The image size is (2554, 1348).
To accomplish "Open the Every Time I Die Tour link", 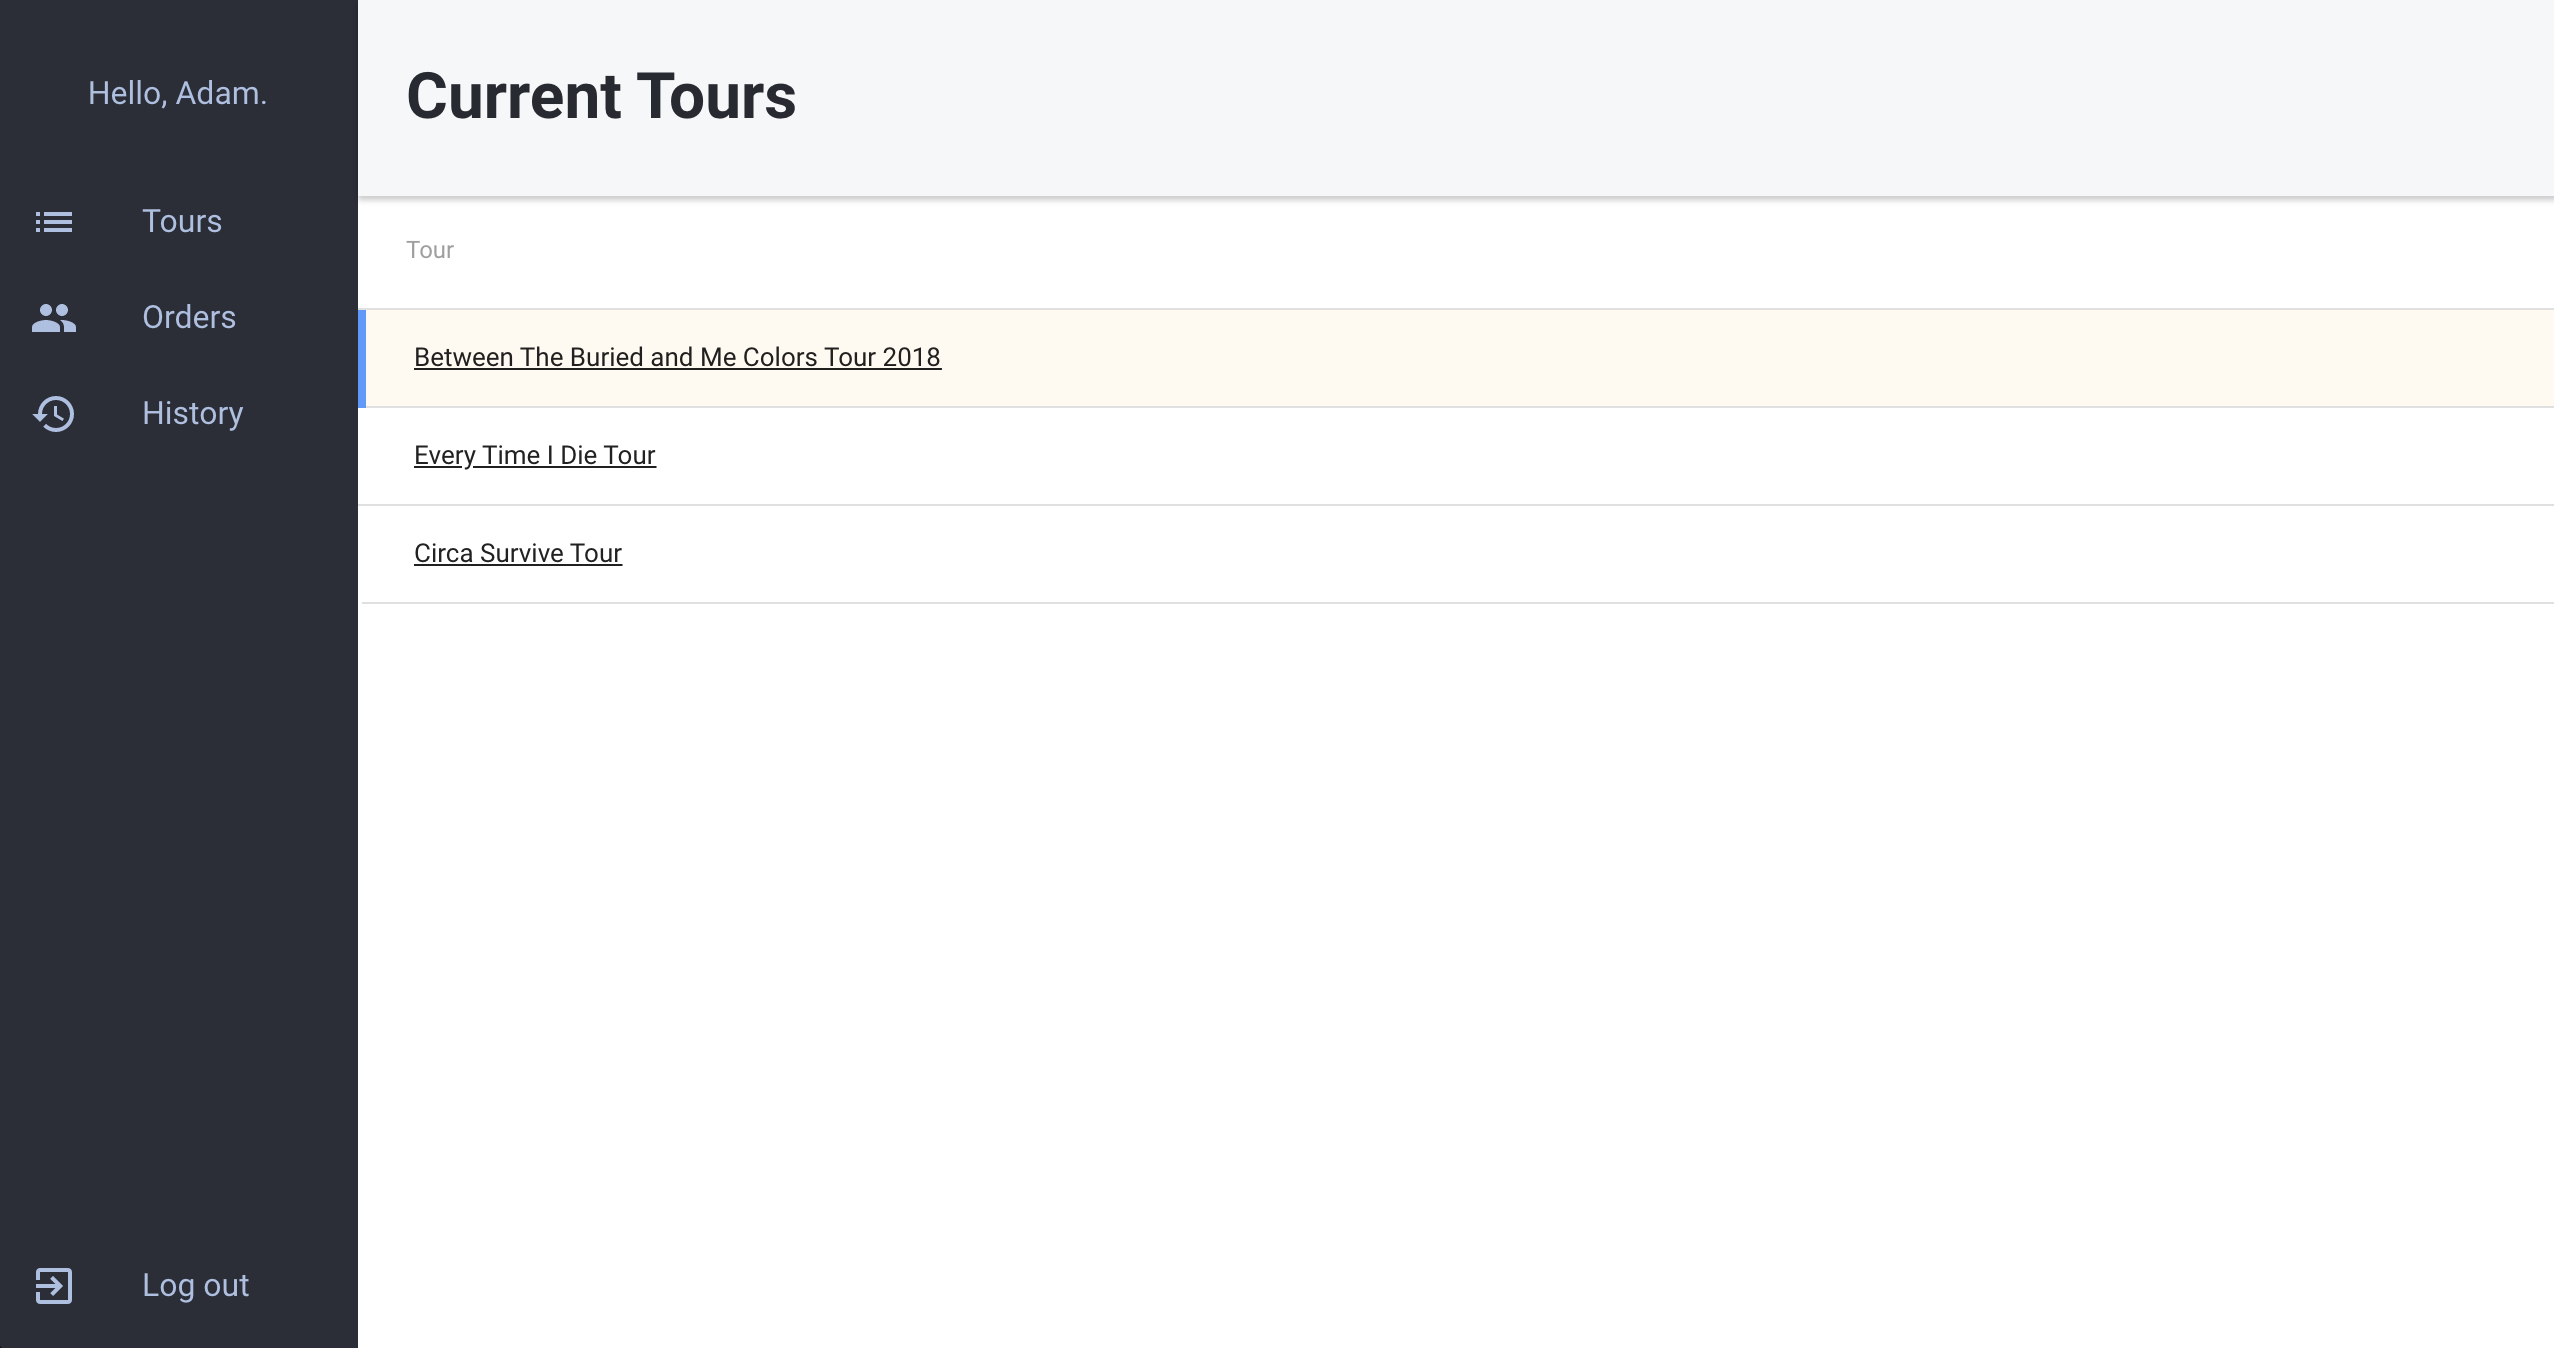I will 534,455.
